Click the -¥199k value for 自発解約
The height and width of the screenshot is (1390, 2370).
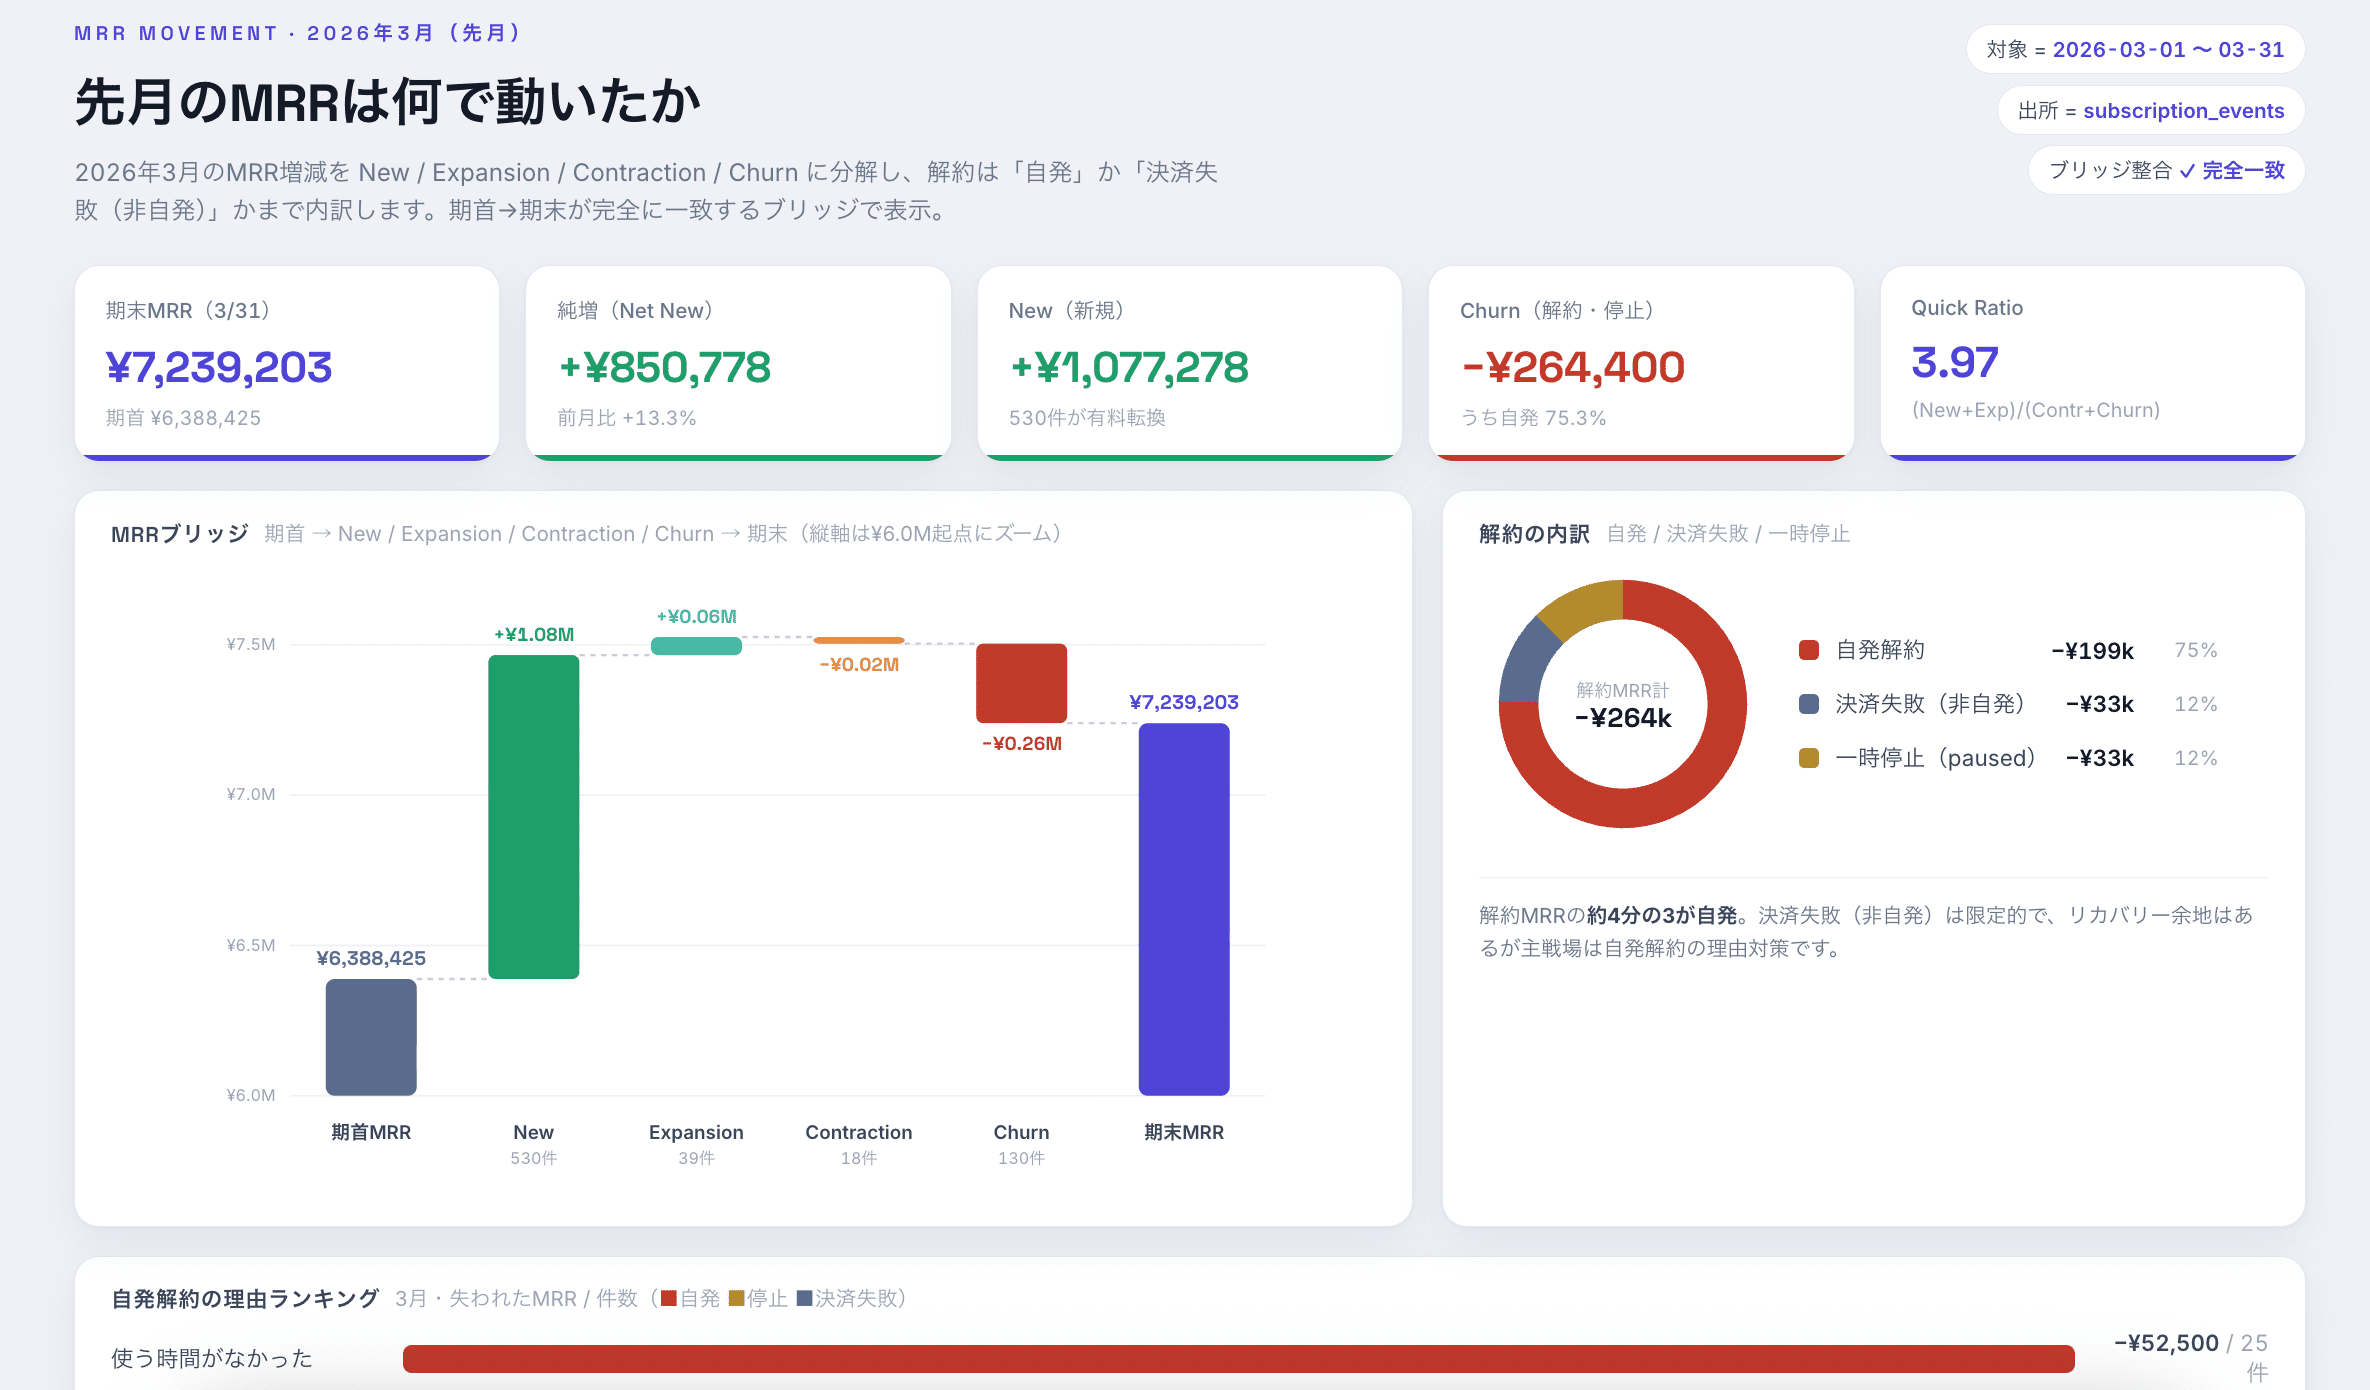click(2092, 650)
